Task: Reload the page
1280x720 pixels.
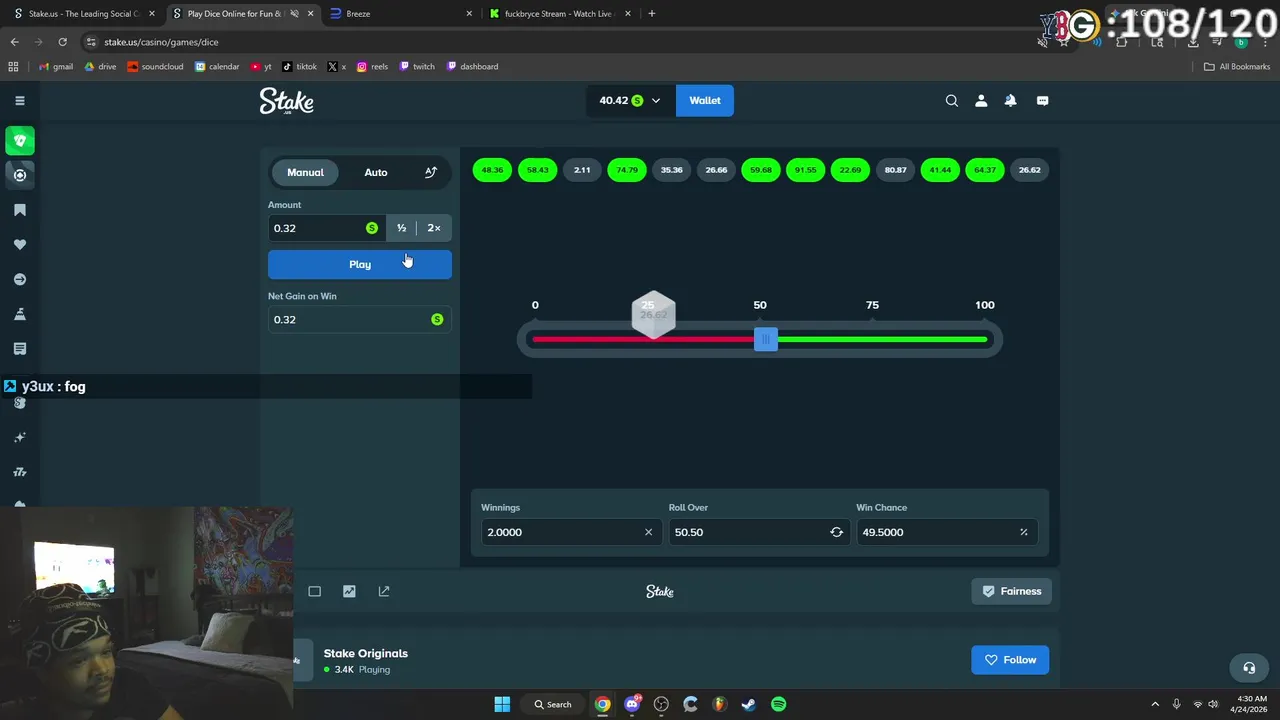Action: click(62, 42)
